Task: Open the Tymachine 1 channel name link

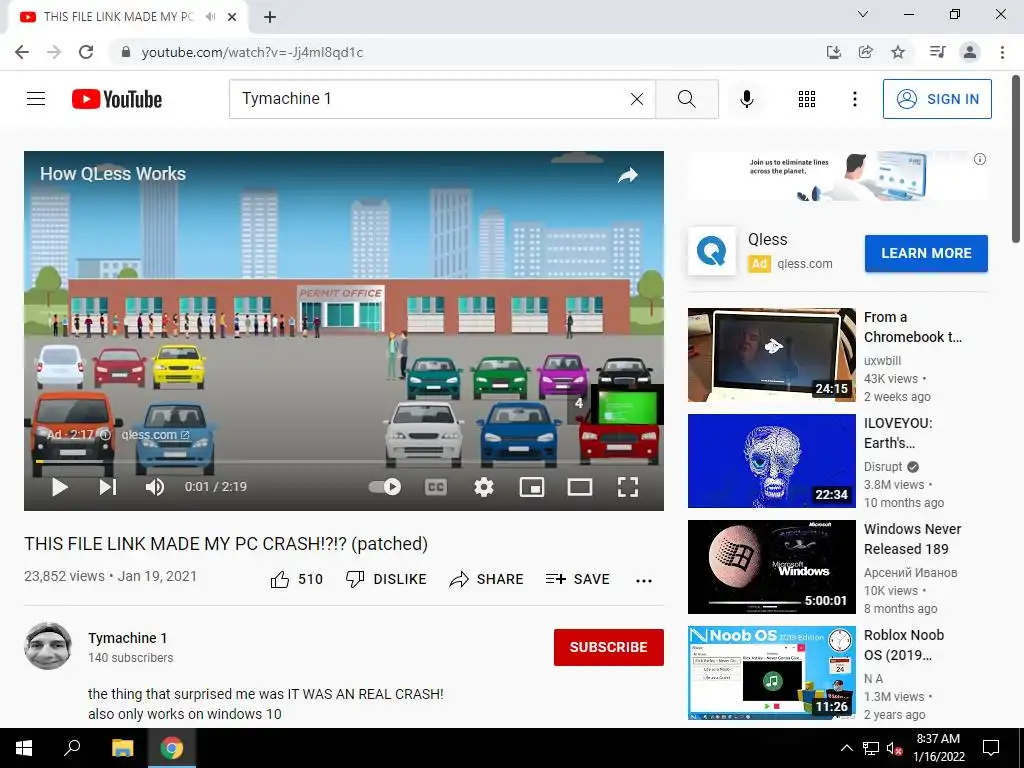Action: coord(127,638)
